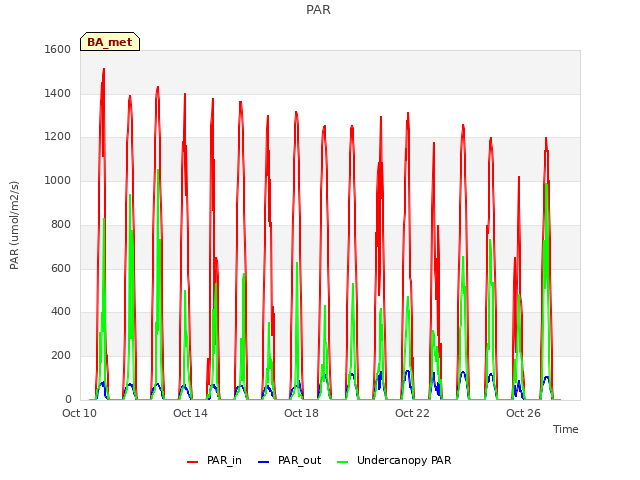Click the 800 y-axis tick label
The height and width of the screenshot is (480, 640).
pos(61,224)
